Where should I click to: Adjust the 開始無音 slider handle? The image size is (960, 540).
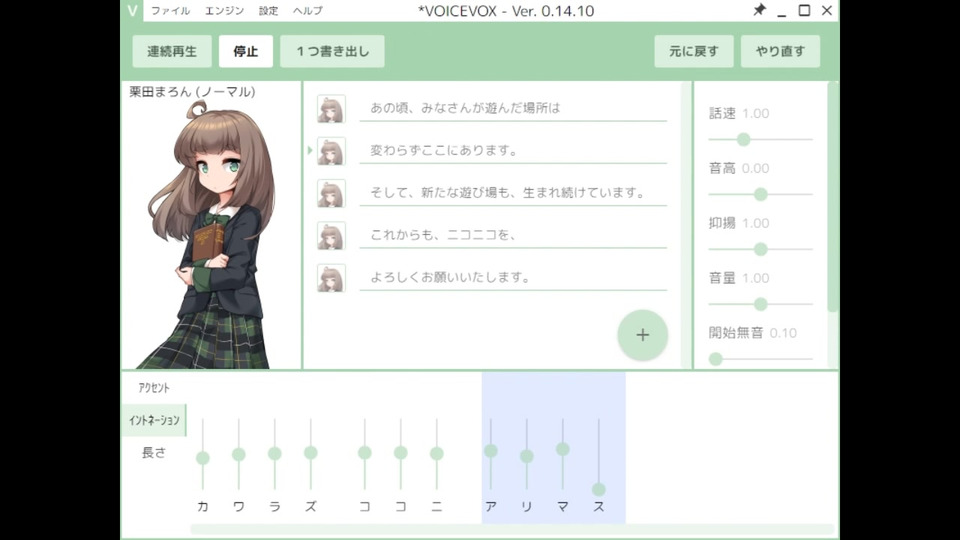pos(716,359)
